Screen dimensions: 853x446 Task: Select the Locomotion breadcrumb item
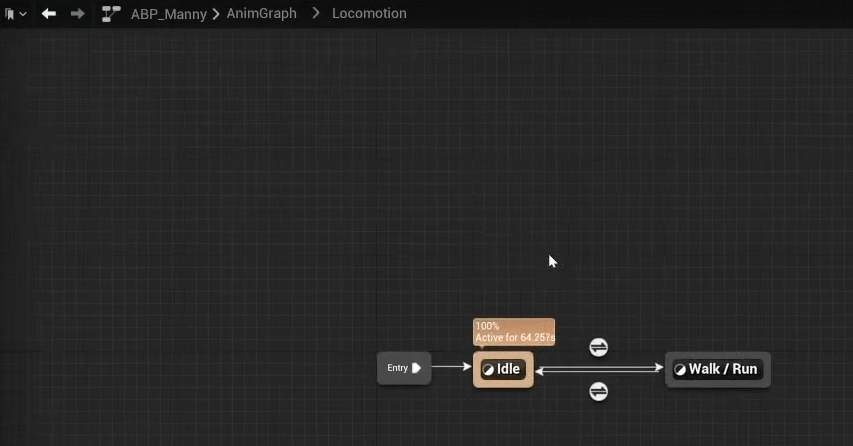369,14
